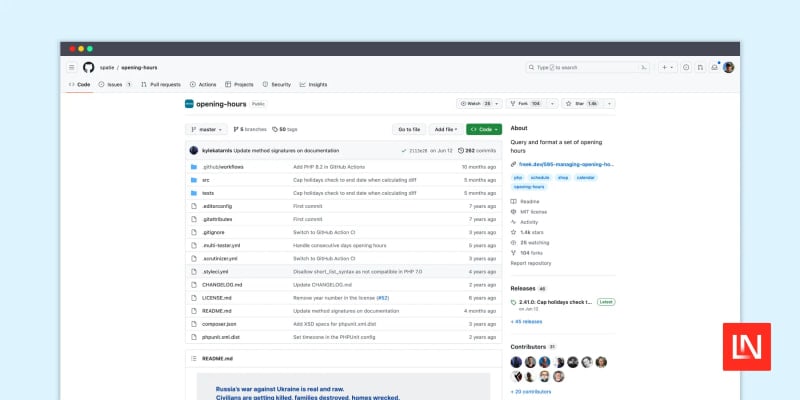Expand the Add file dropdown
The height and width of the screenshot is (400, 800).
click(443, 129)
